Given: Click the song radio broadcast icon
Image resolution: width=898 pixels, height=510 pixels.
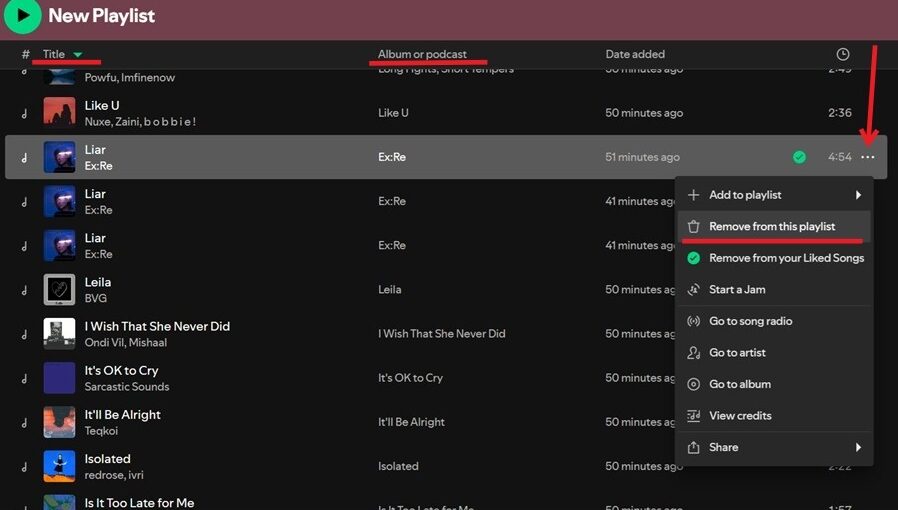Looking at the screenshot, I should (x=694, y=321).
